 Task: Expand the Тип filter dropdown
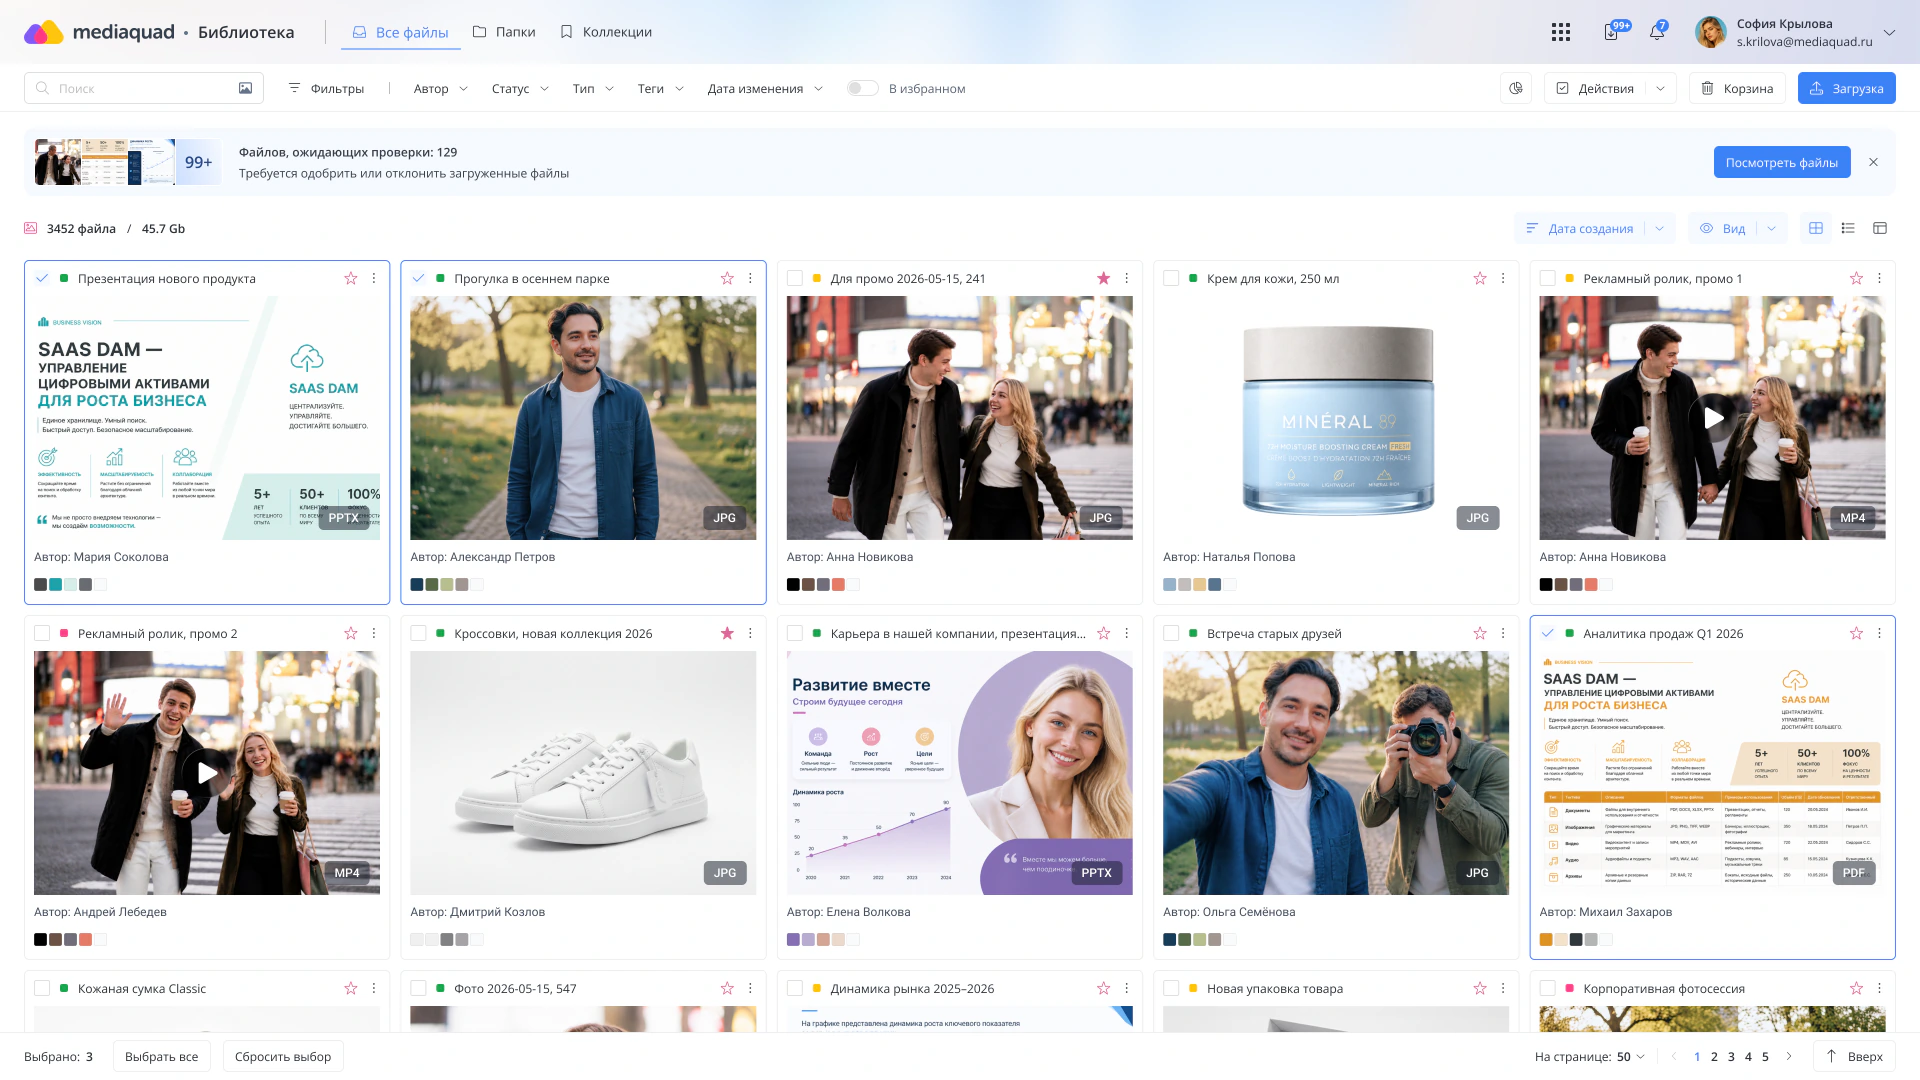click(x=593, y=88)
